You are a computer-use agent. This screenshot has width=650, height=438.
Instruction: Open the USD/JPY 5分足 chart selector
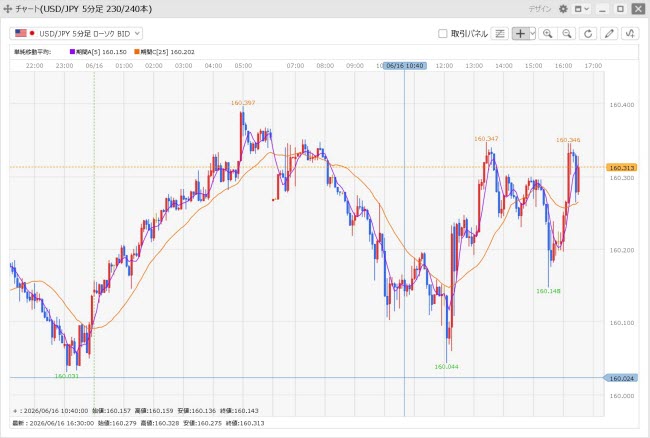76,34
